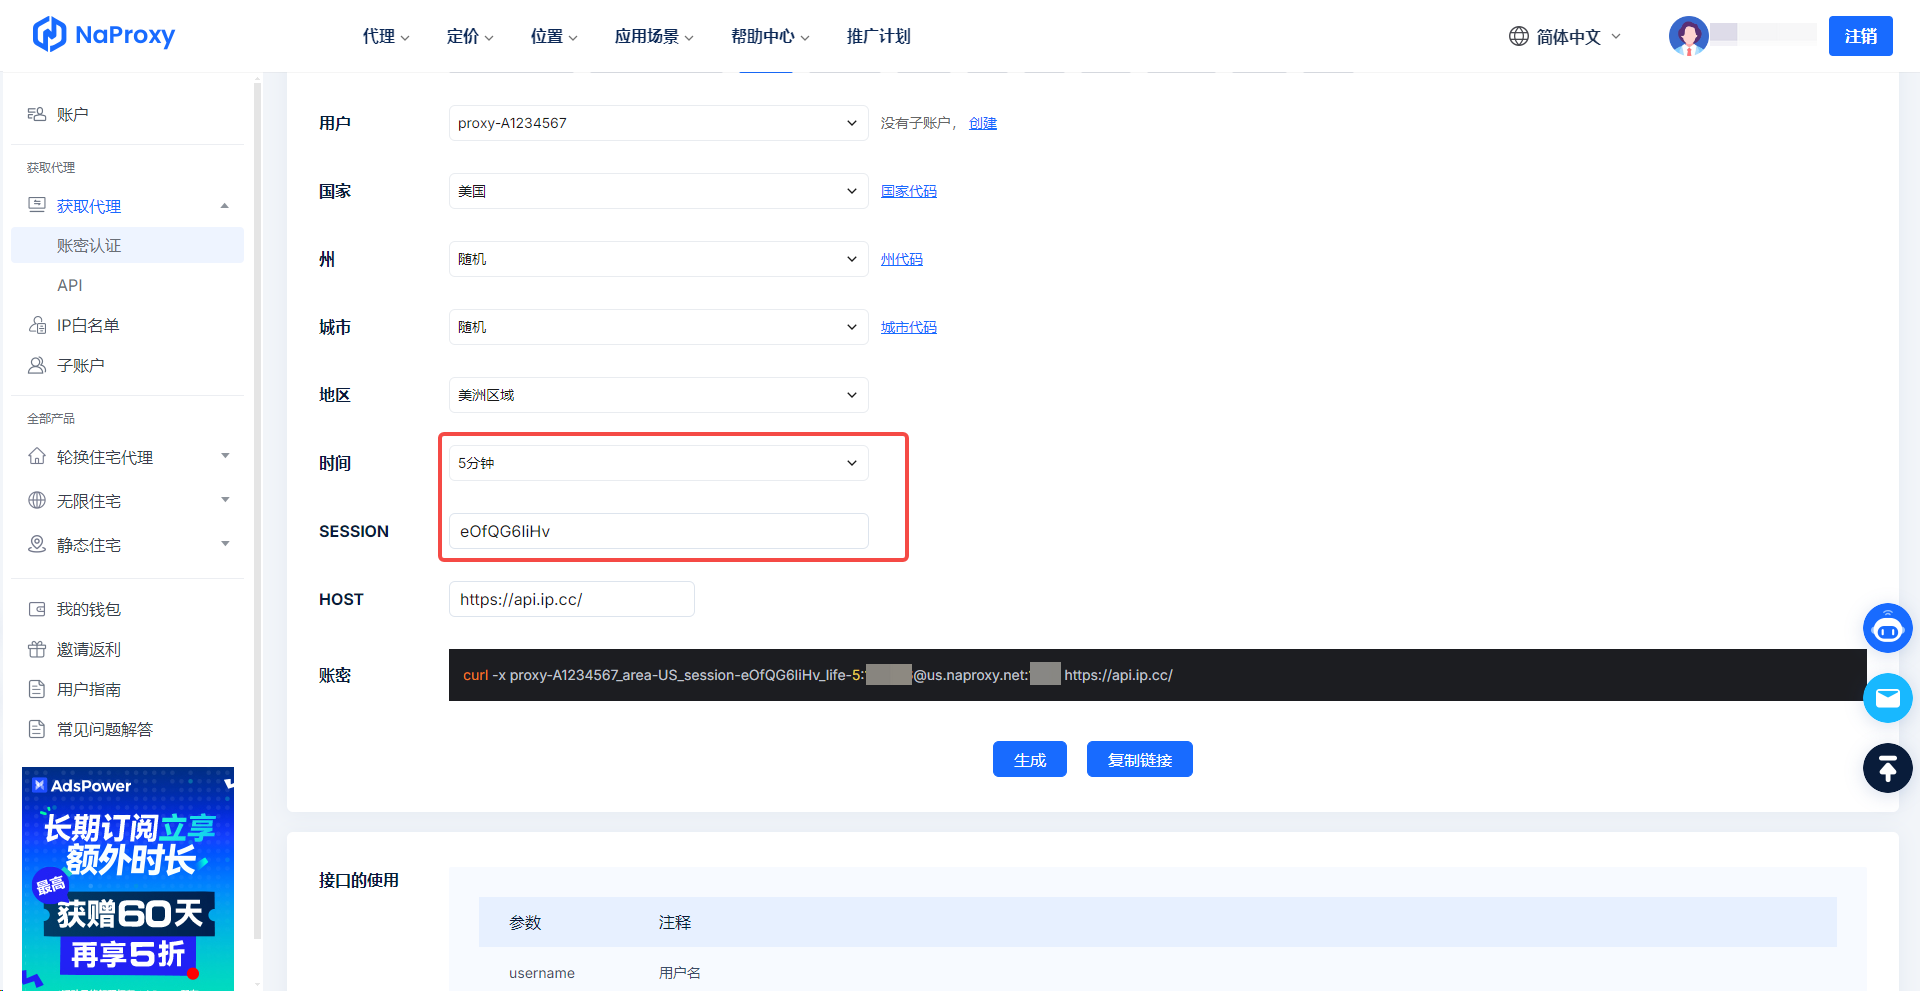
Task: Expand the 轮换住宅代理 sidebar section
Action: click(225, 456)
